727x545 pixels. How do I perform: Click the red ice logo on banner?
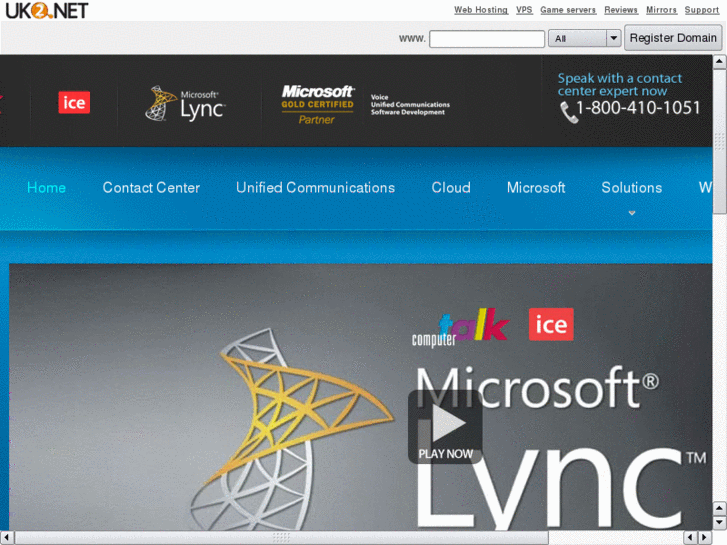coord(551,324)
